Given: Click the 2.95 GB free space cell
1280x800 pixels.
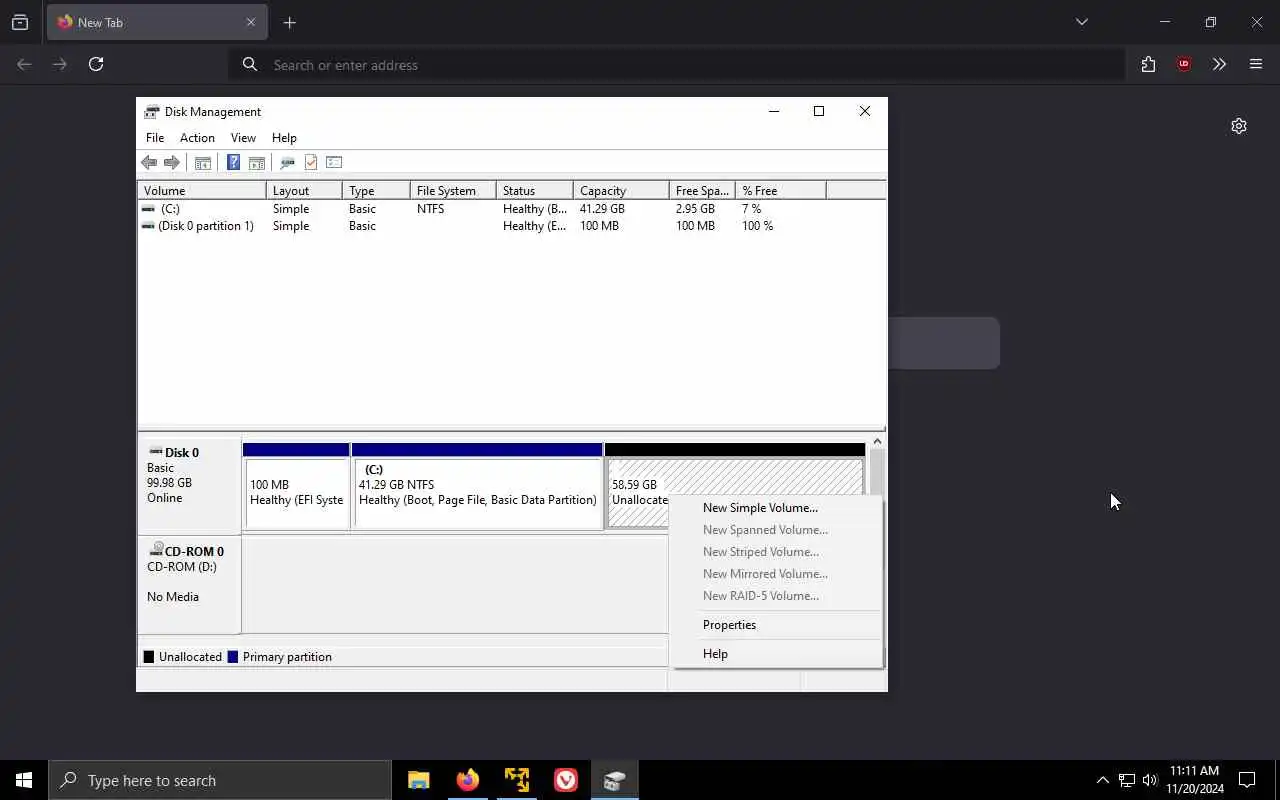Looking at the screenshot, I should pyautogui.click(x=695, y=209).
